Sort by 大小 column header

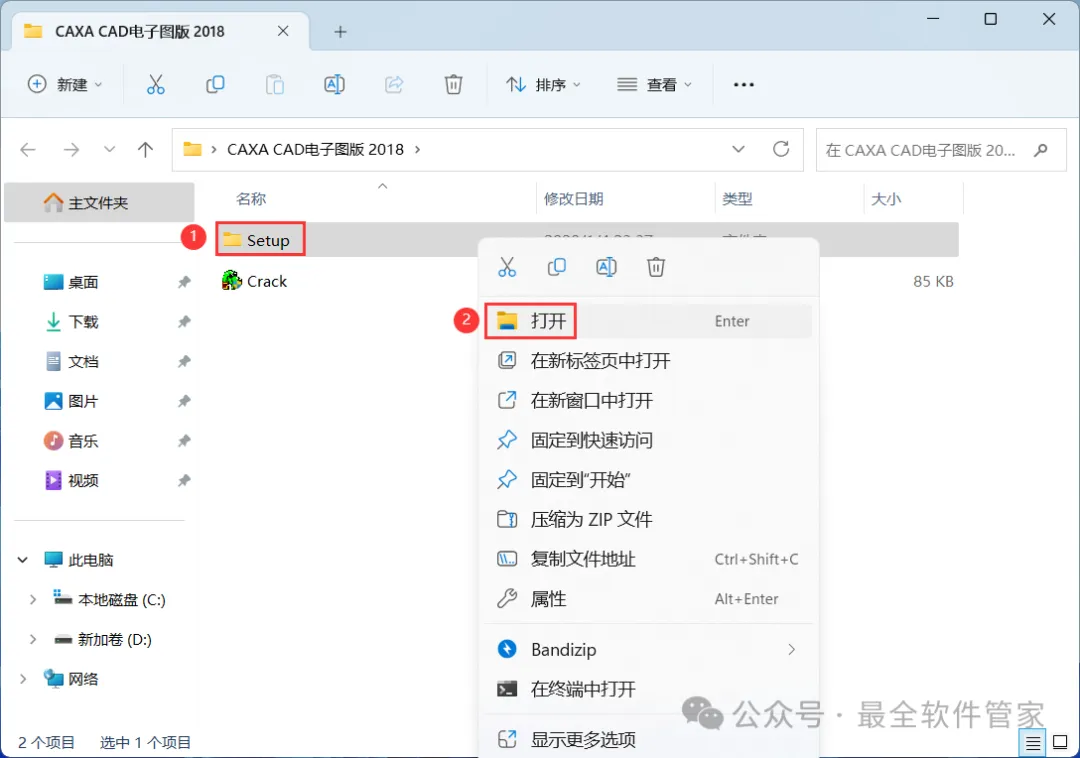click(x=886, y=199)
